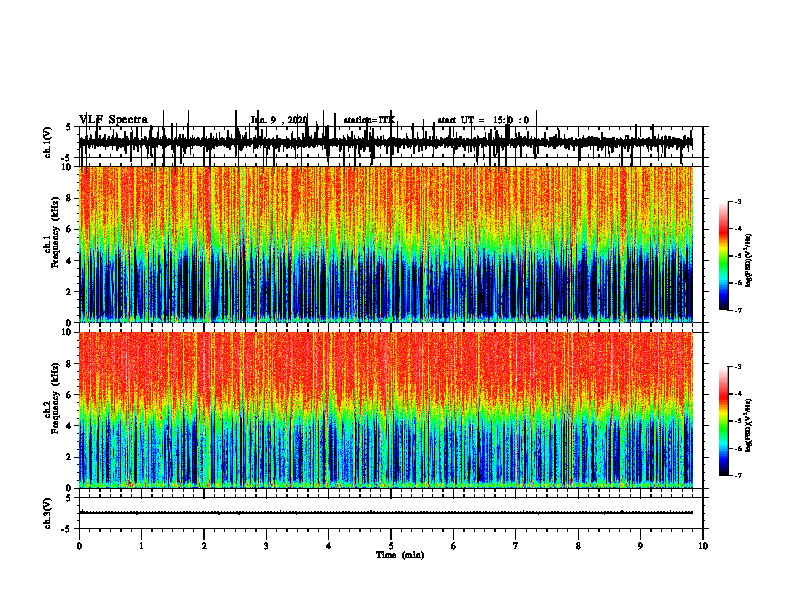
Task: Click the "Jan. 9, 2020" date label
Action: (279, 120)
